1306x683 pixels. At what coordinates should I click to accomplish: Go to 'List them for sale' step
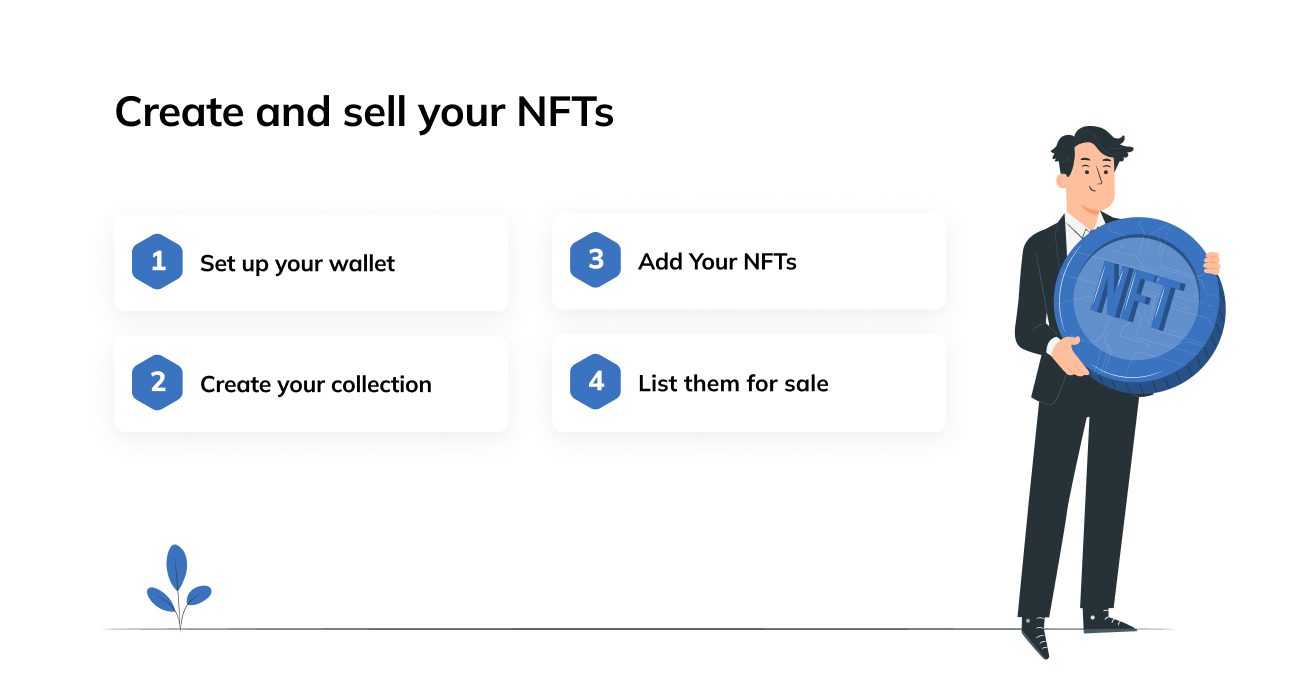(733, 383)
